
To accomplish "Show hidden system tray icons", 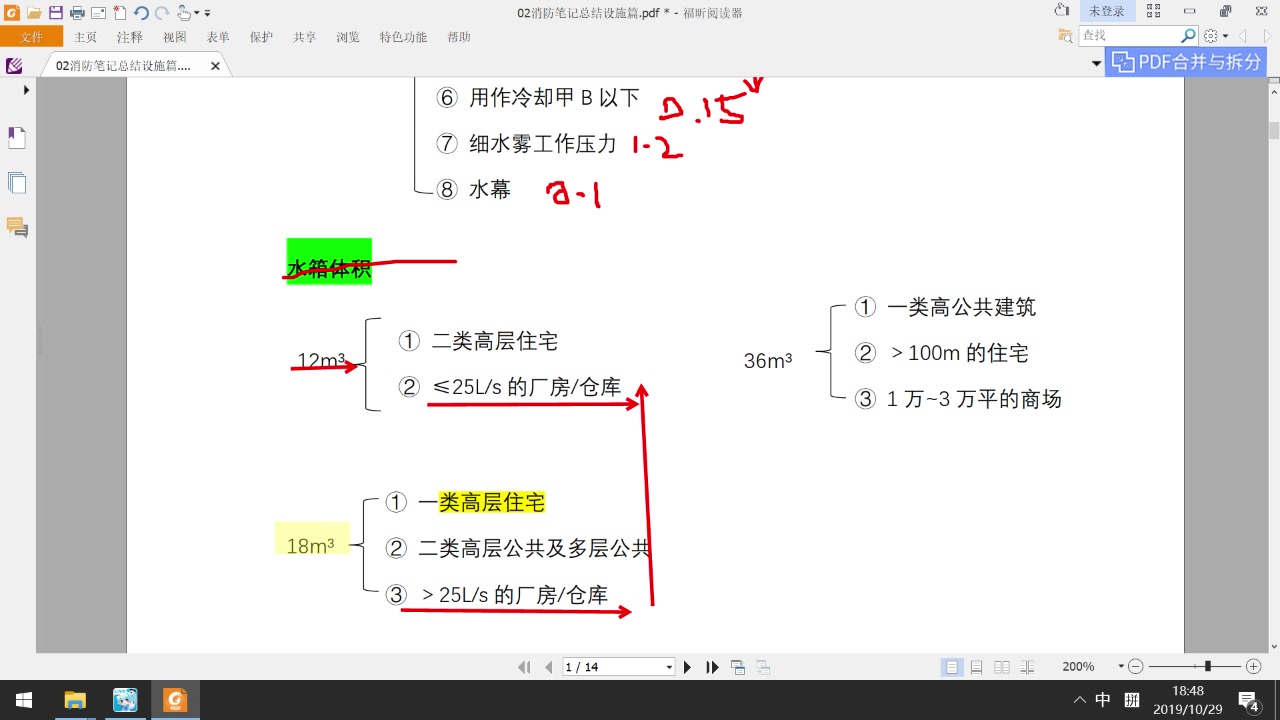I will click(1080, 700).
